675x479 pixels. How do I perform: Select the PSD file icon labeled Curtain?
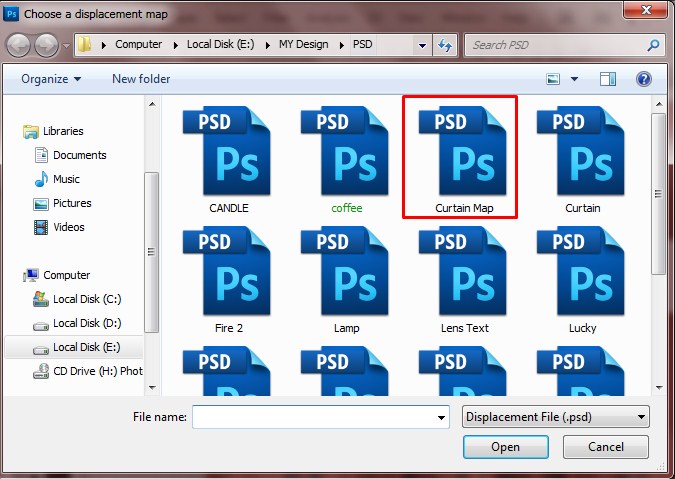point(581,151)
